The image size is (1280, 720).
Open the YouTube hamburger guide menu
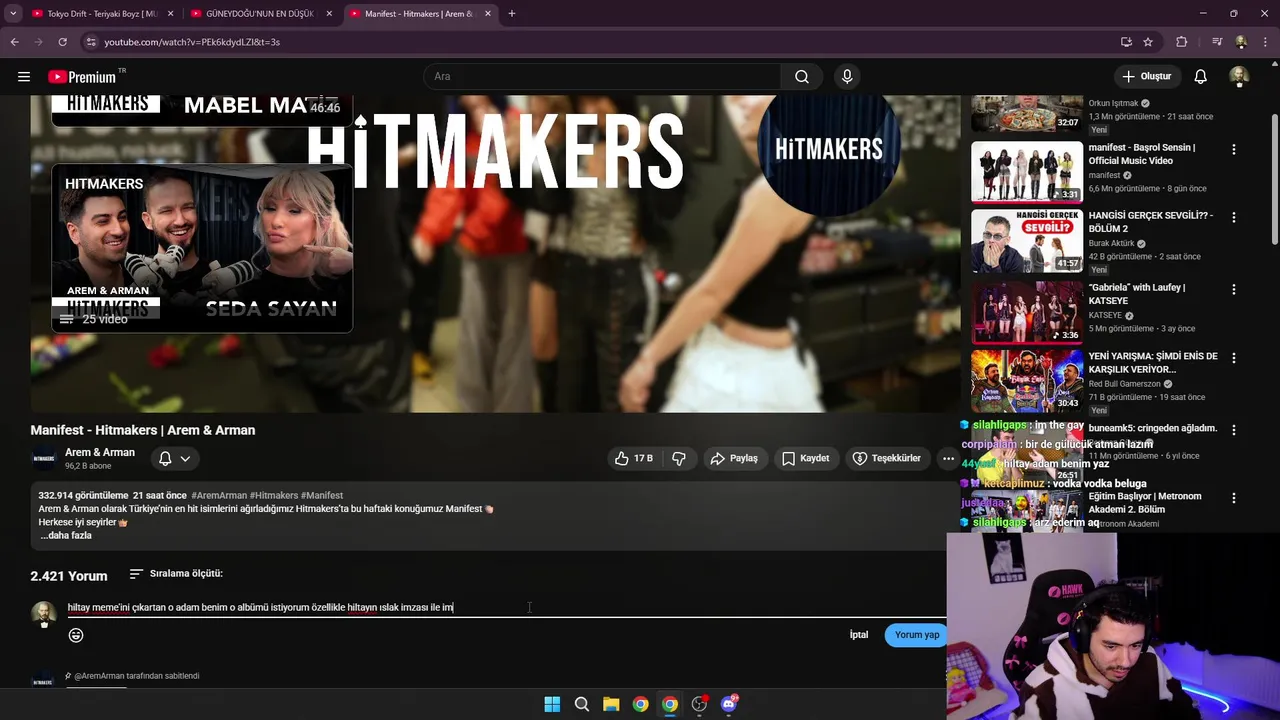point(24,76)
